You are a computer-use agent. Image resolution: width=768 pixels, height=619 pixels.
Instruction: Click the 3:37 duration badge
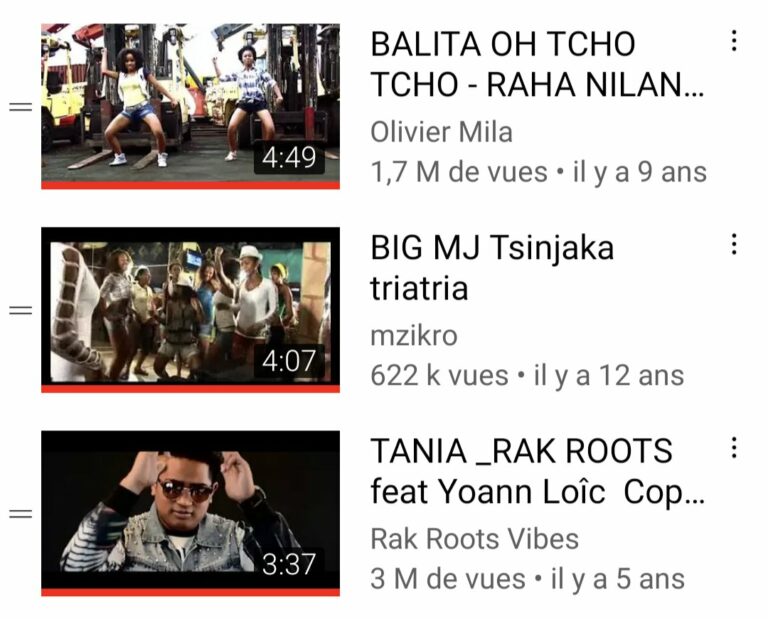click(x=289, y=564)
